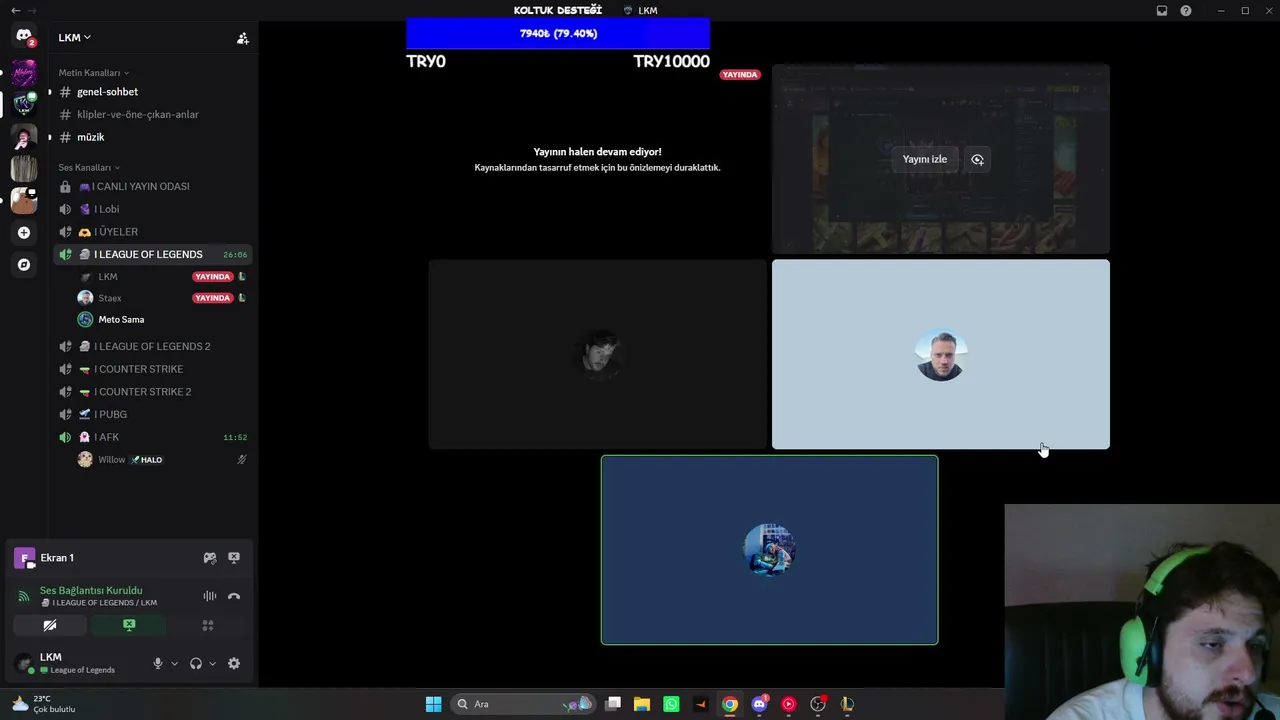Open the müzik text channel
Viewport: 1280px width, 720px height.
click(153, 137)
